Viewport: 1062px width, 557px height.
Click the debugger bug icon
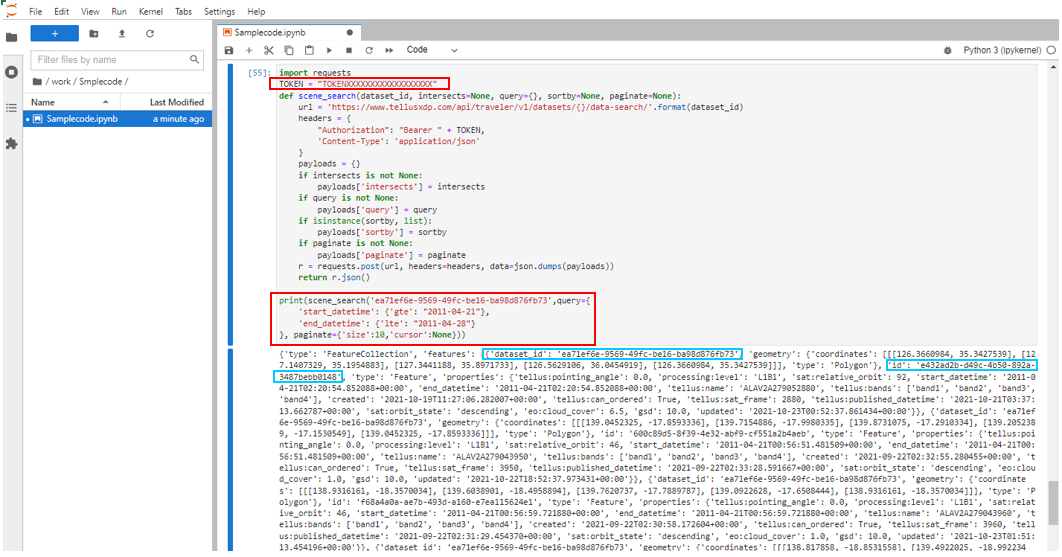click(948, 50)
